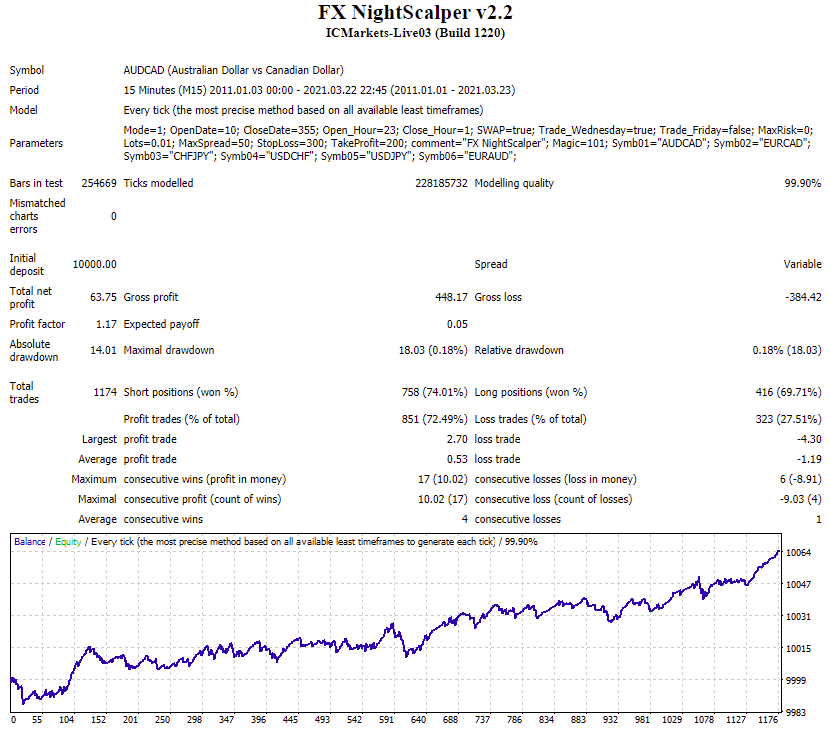Viewport: 830px width, 731px height.
Task: Click Largest profit trade value 2.70
Action: tap(457, 439)
